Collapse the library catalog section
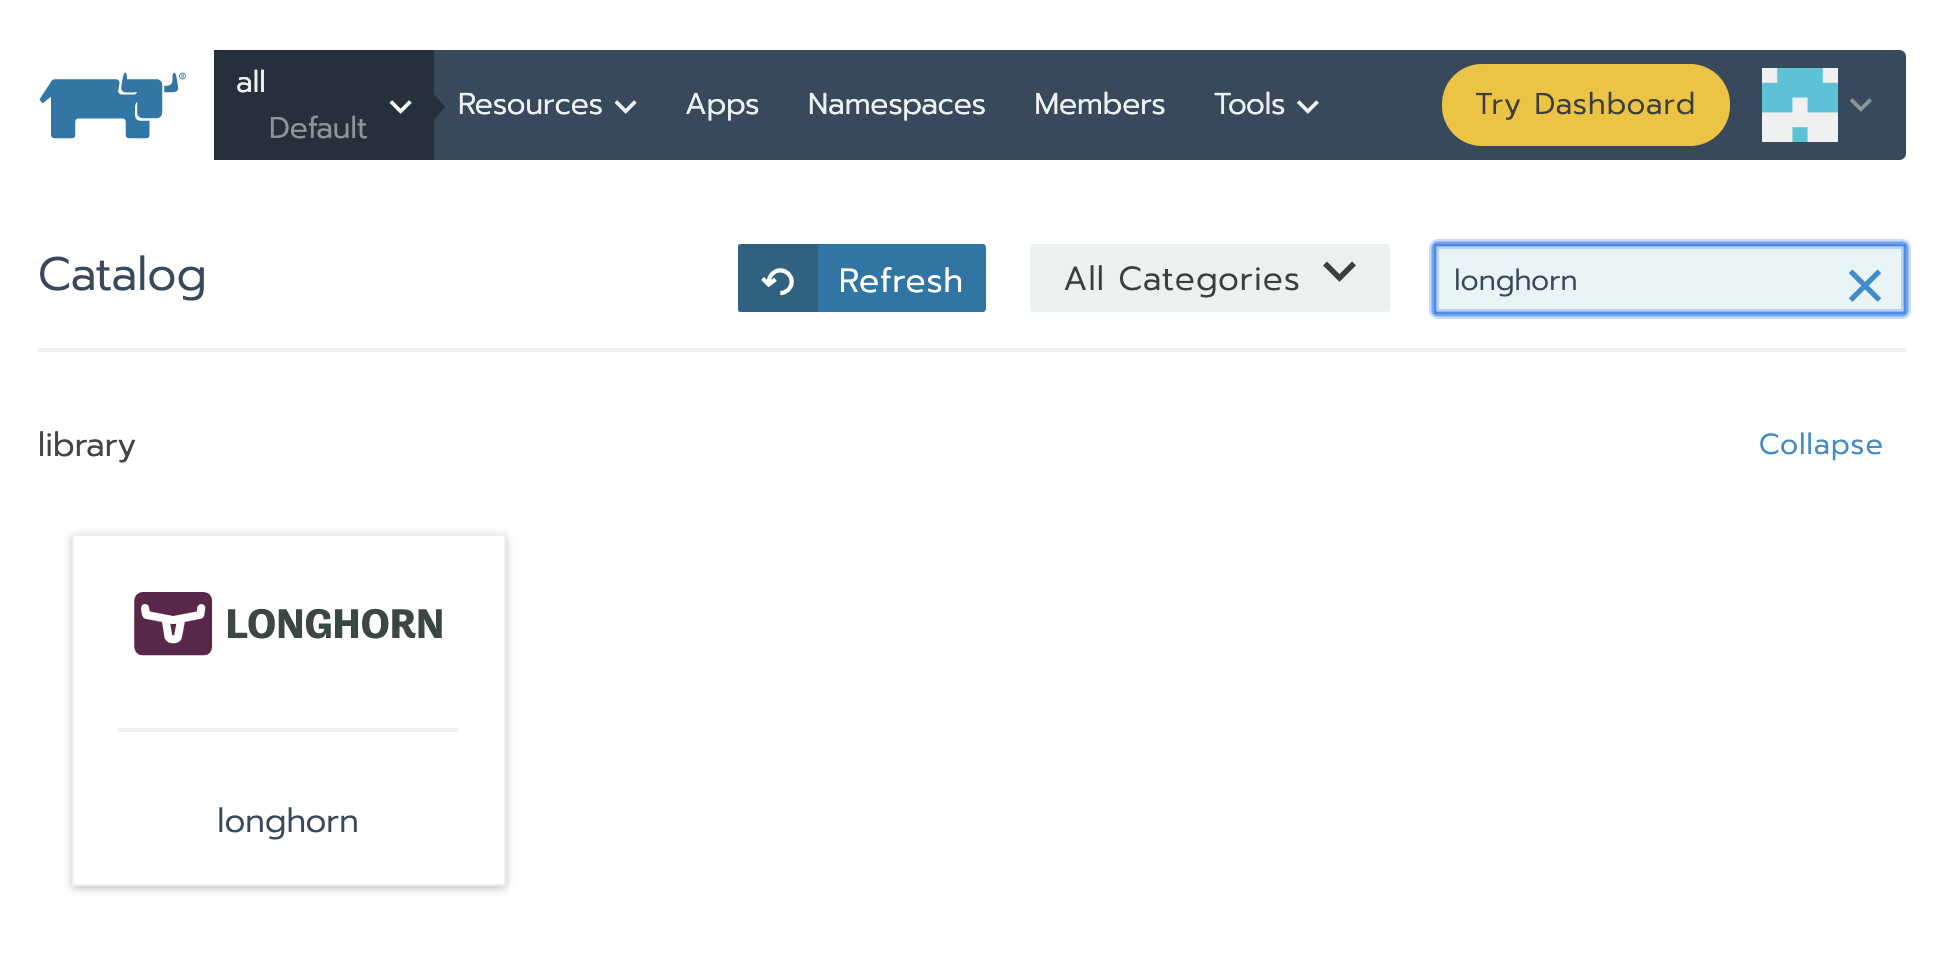The width and height of the screenshot is (1940, 978). (x=1820, y=444)
